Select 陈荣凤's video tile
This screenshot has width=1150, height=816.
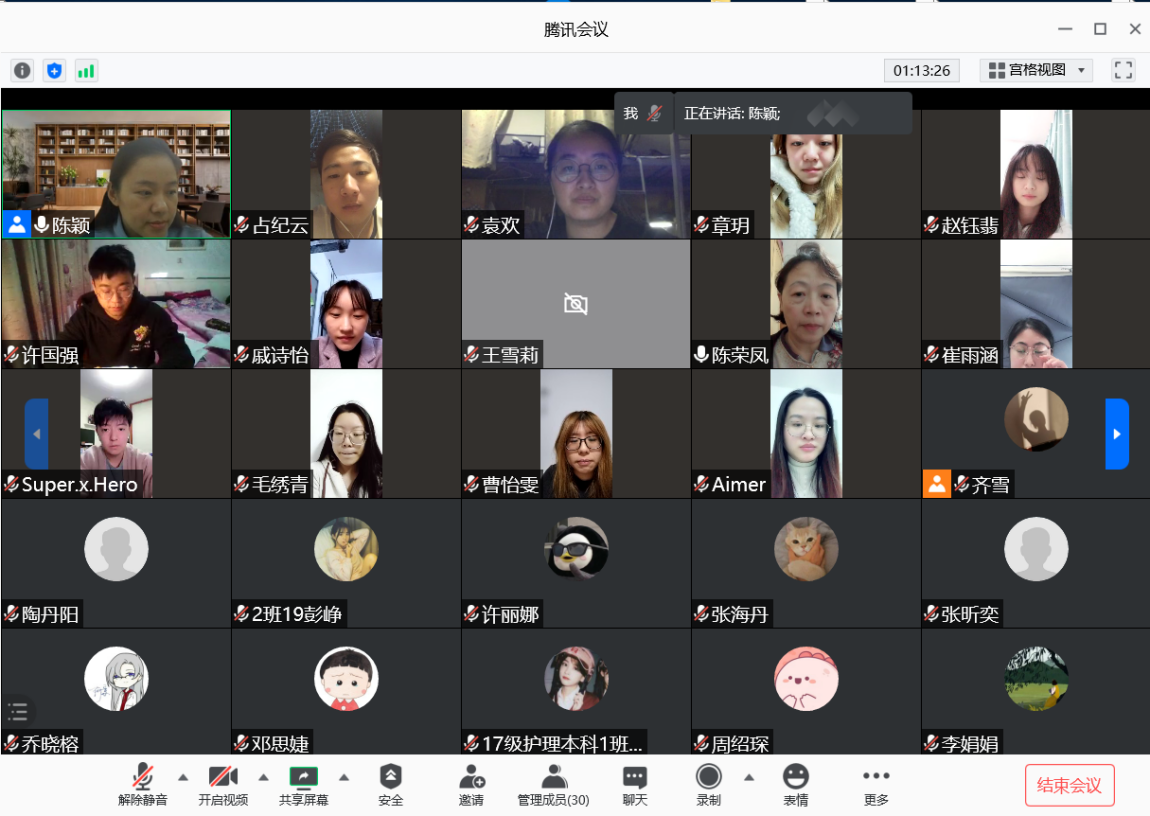pos(806,304)
